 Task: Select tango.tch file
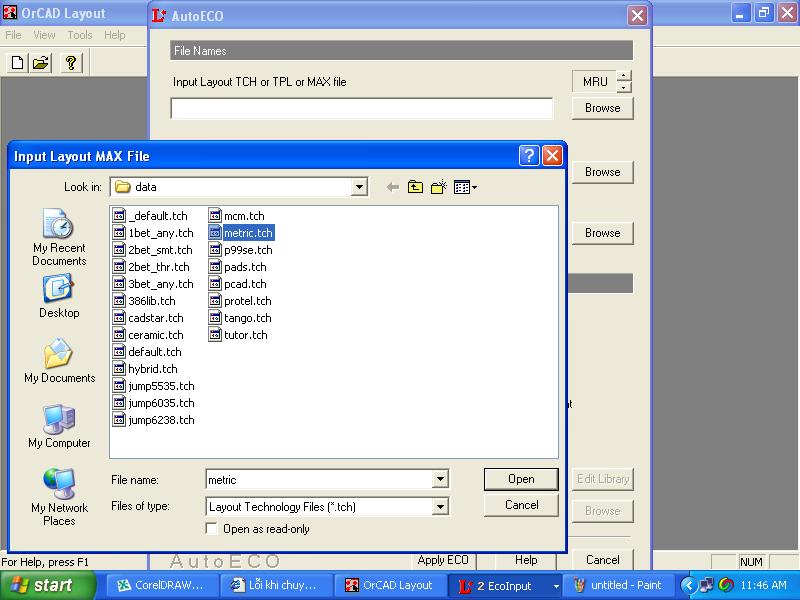(x=240, y=318)
